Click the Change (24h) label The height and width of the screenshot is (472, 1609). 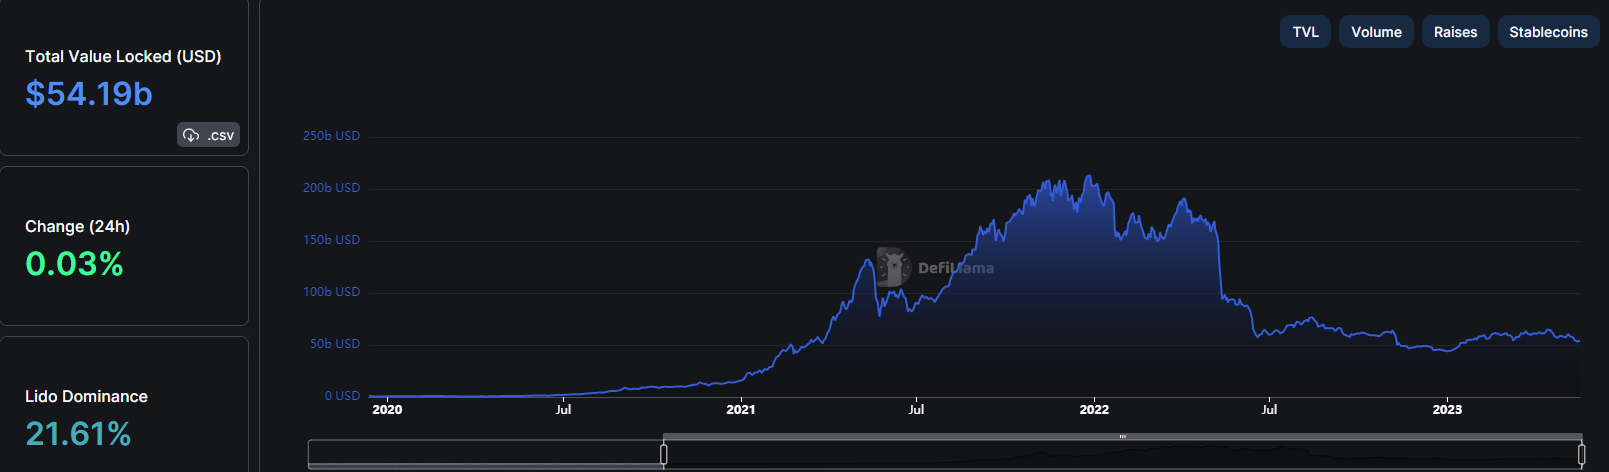[x=77, y=227]
